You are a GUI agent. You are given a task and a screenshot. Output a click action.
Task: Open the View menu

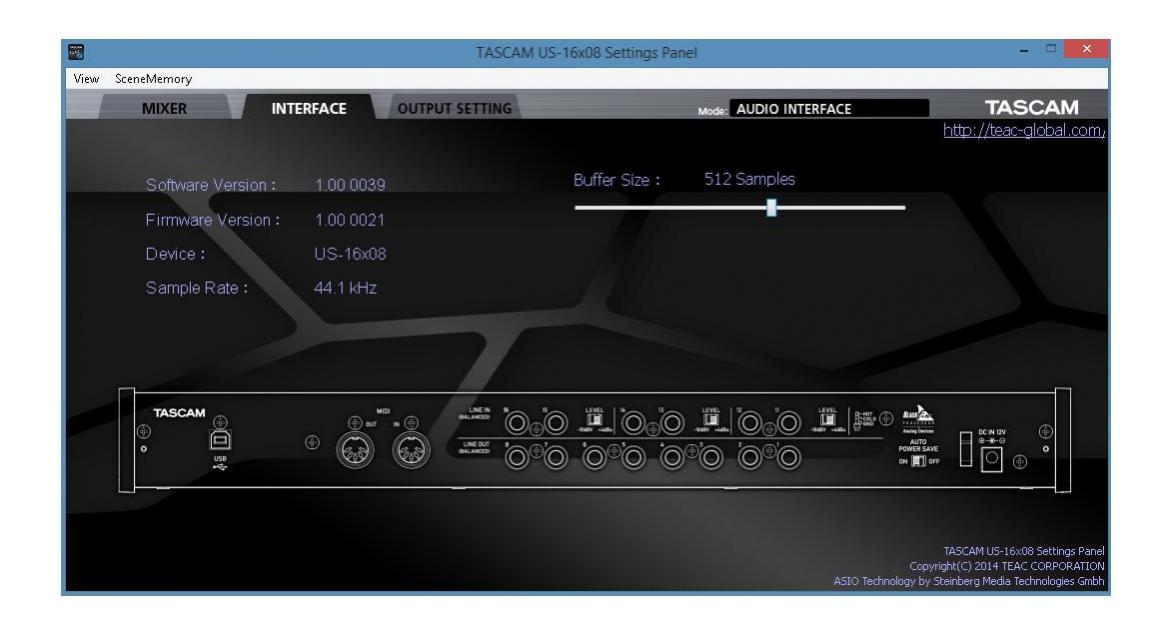tap(86, 78)
